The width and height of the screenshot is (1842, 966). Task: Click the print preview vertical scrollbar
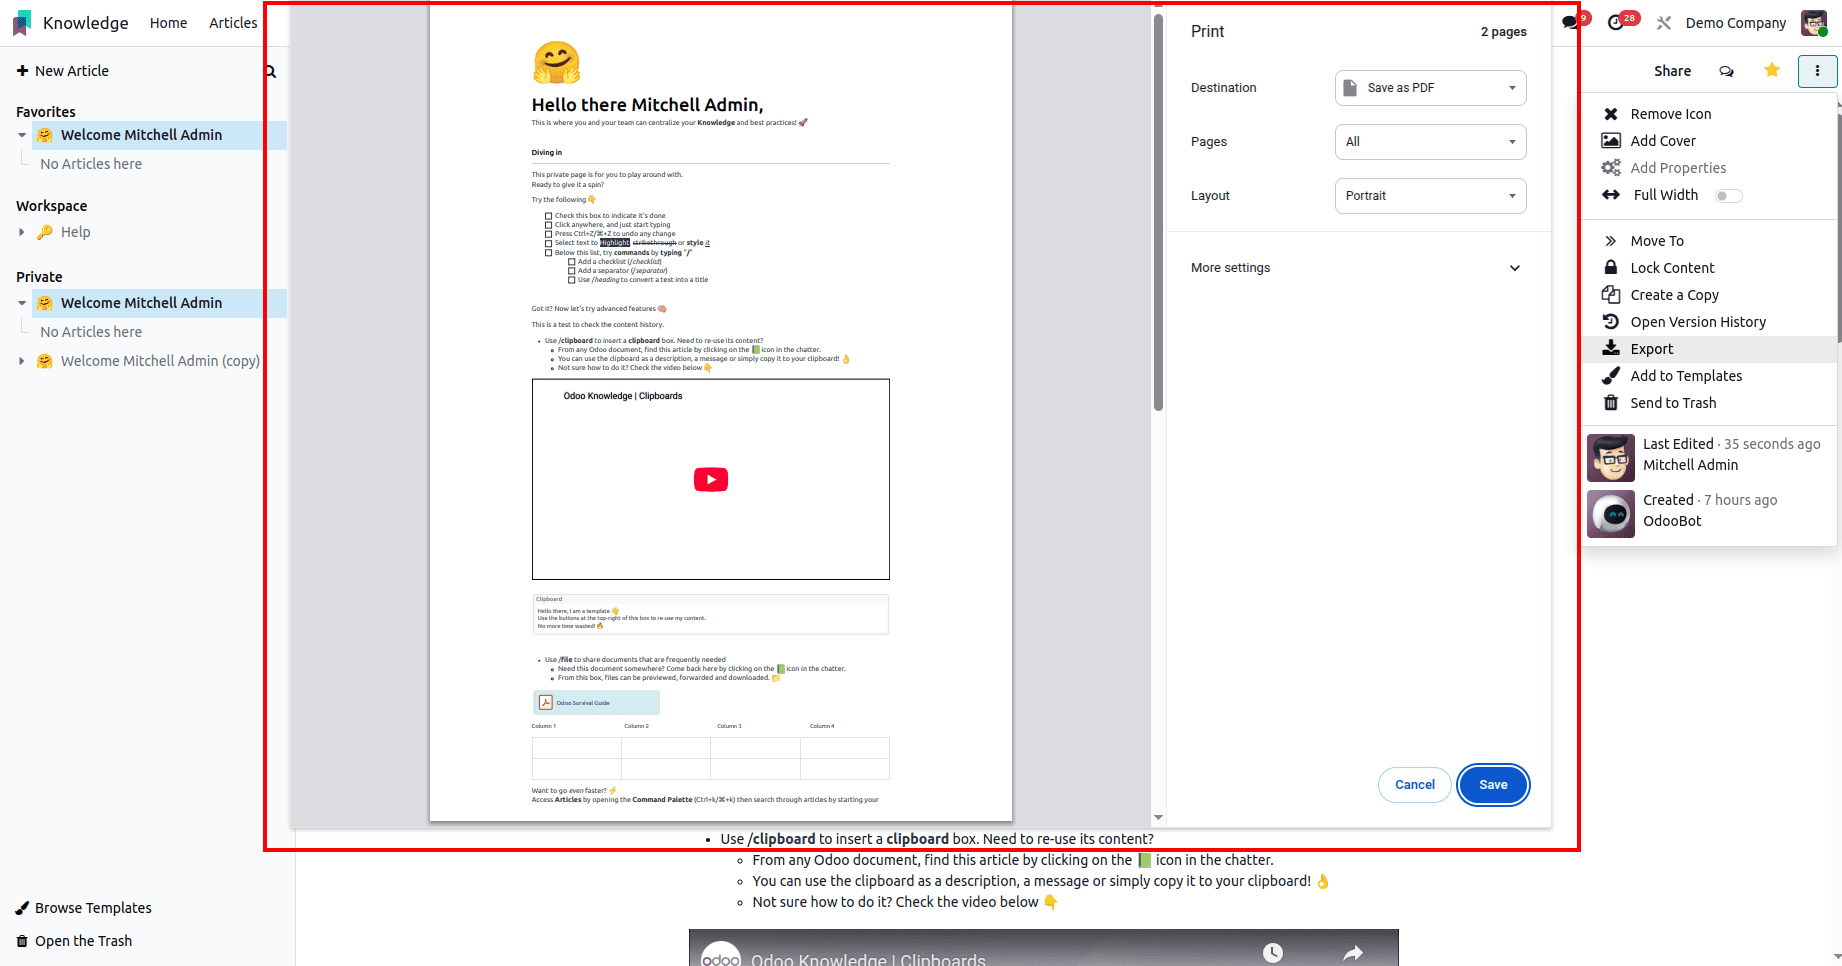pos(1158,213)
